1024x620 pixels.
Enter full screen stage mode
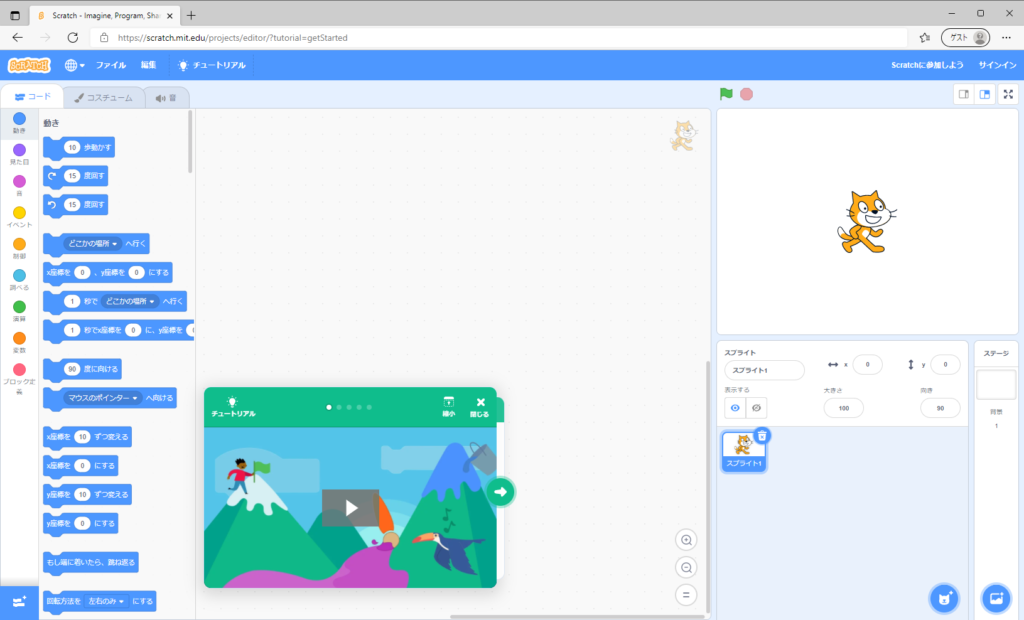1008,94
